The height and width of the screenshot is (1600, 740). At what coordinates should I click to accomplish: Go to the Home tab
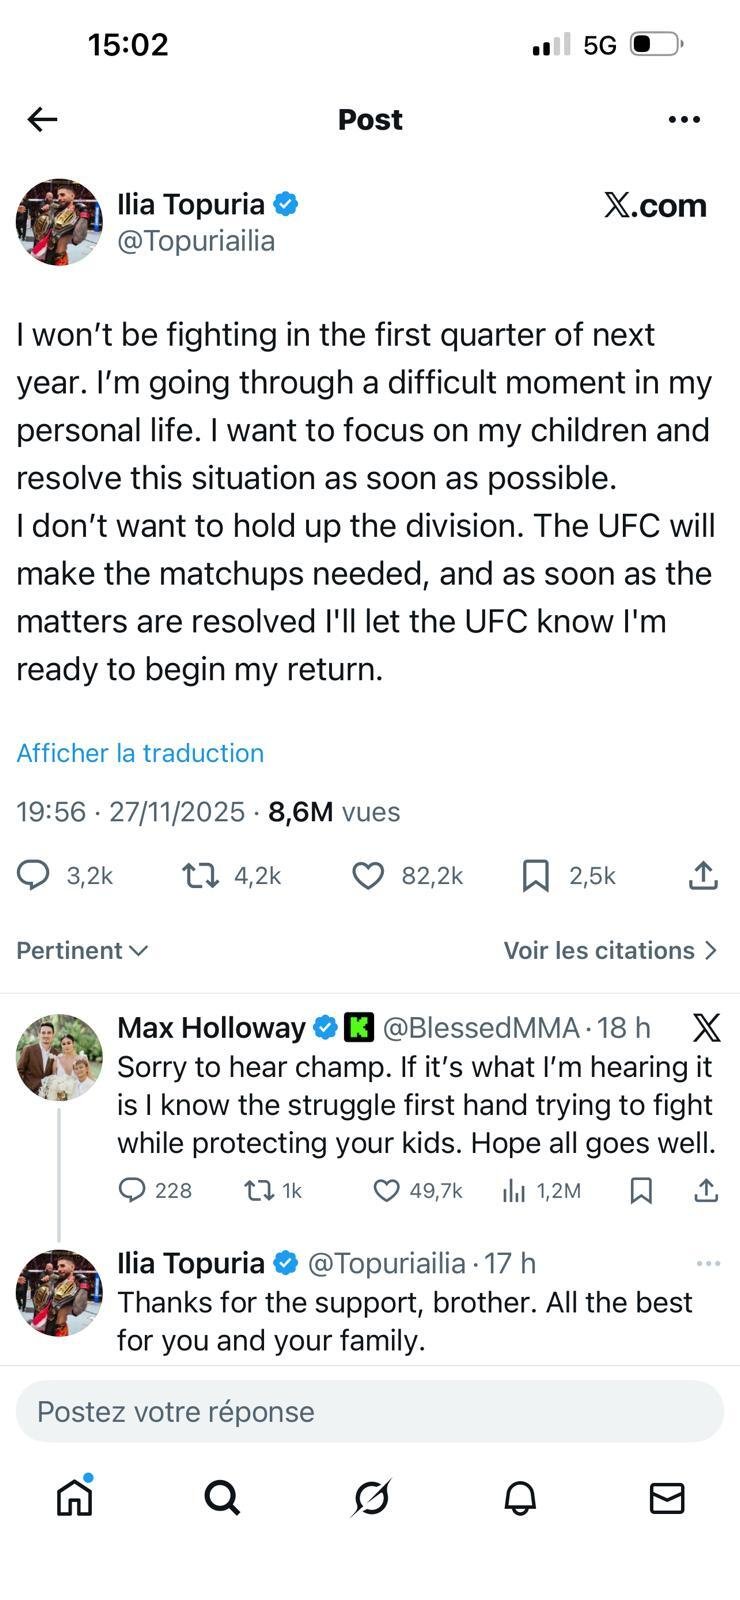click(x=75, y=1497)
